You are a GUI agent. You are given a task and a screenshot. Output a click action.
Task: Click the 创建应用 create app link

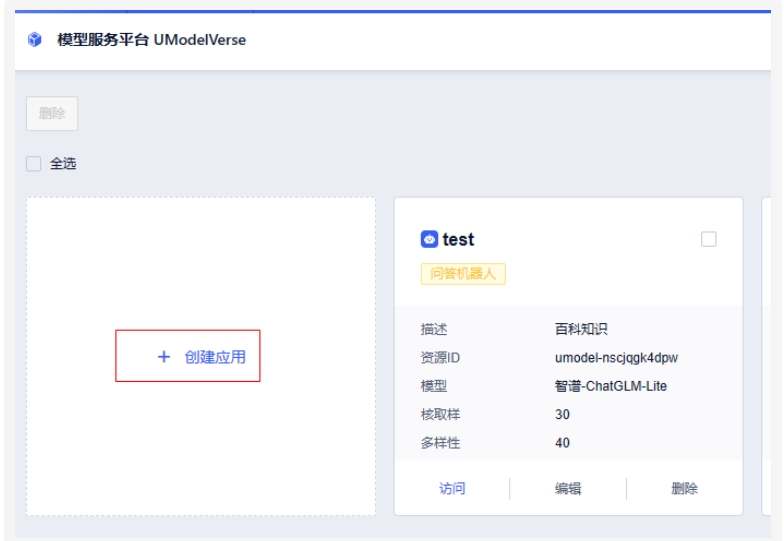[215, 356]
